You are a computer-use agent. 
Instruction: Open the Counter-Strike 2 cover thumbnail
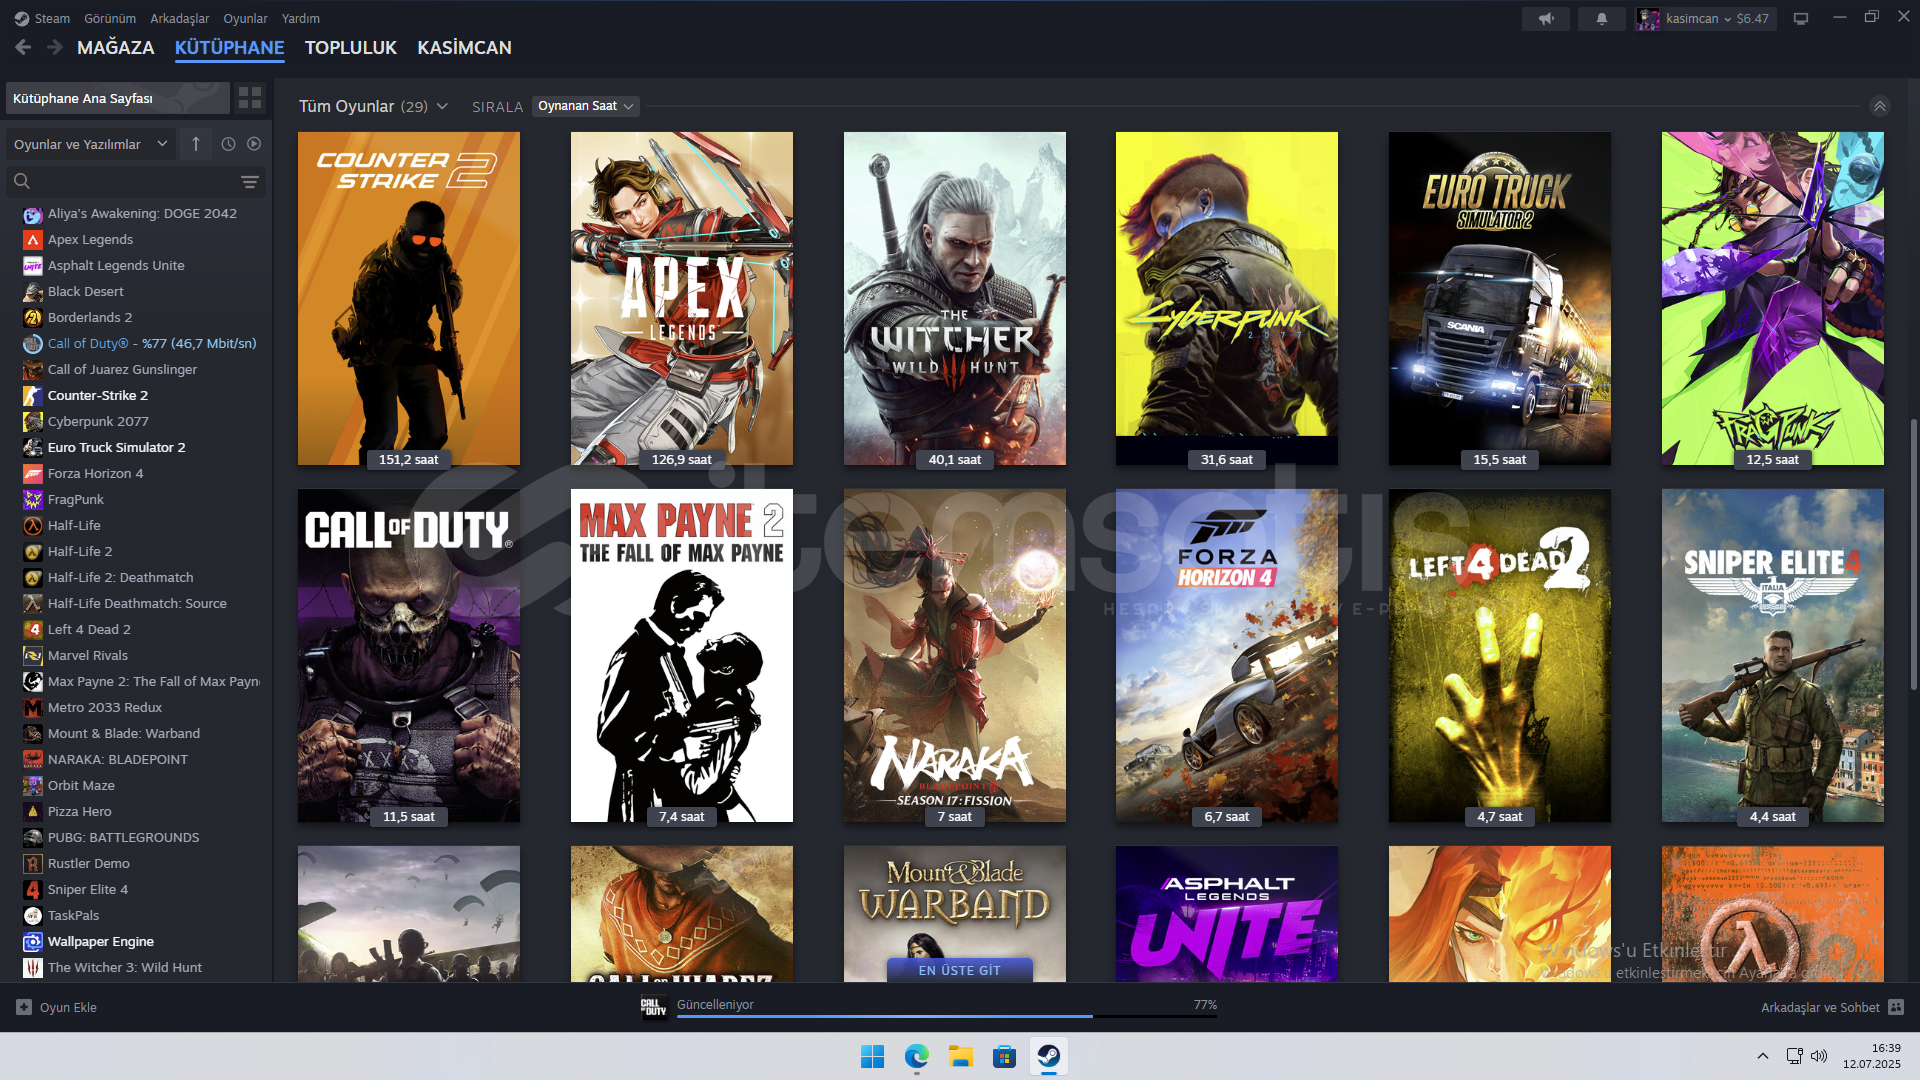tap(409, 298)
